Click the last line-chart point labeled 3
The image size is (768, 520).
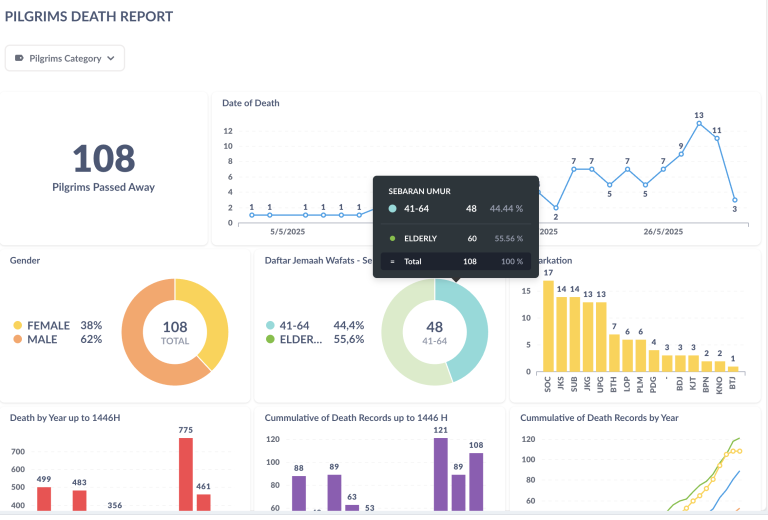click(x=735, y=200)
